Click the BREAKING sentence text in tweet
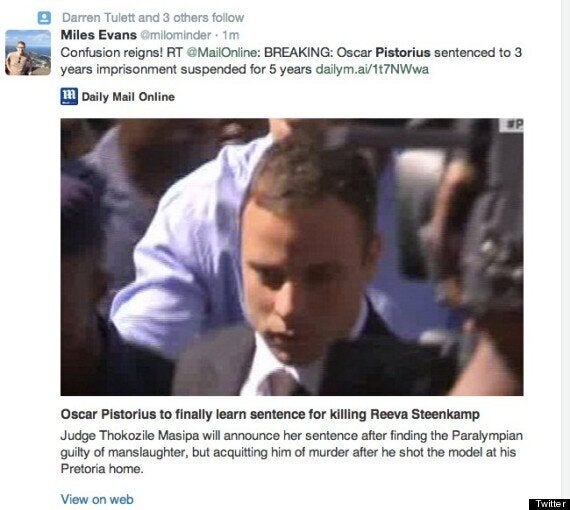 pos(291,61)
